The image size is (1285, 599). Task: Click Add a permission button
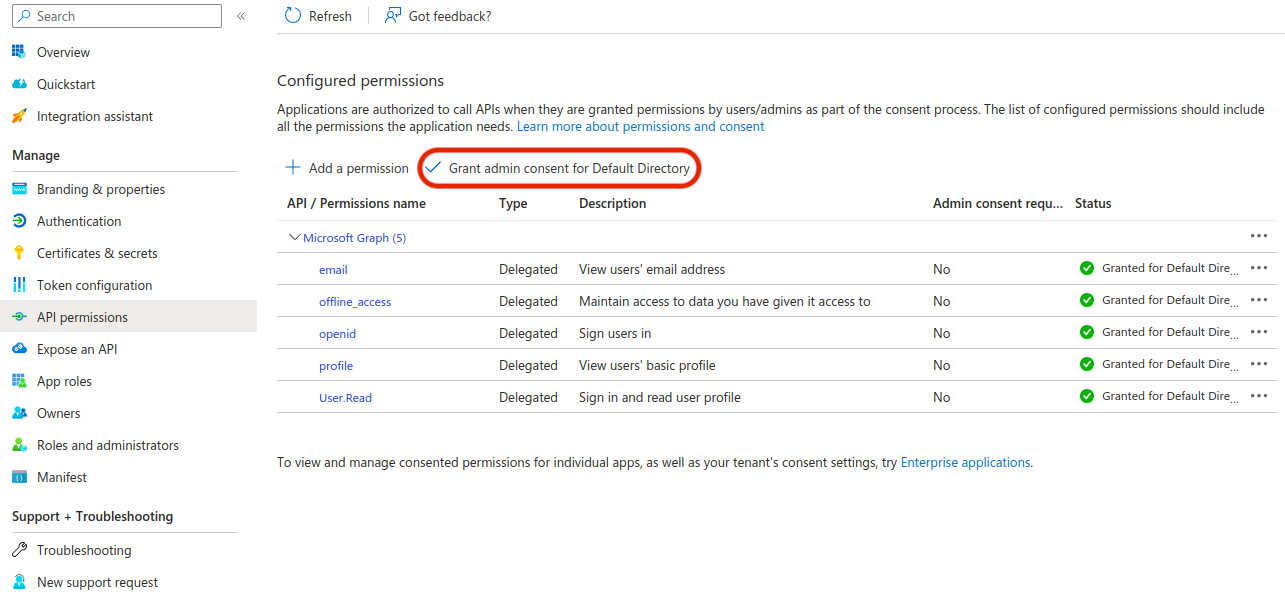[x=347, y=168]
